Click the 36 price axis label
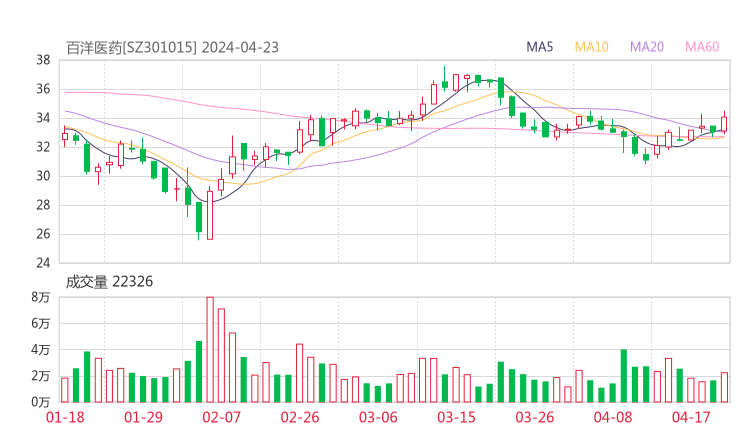 click(x=43, y=89)
